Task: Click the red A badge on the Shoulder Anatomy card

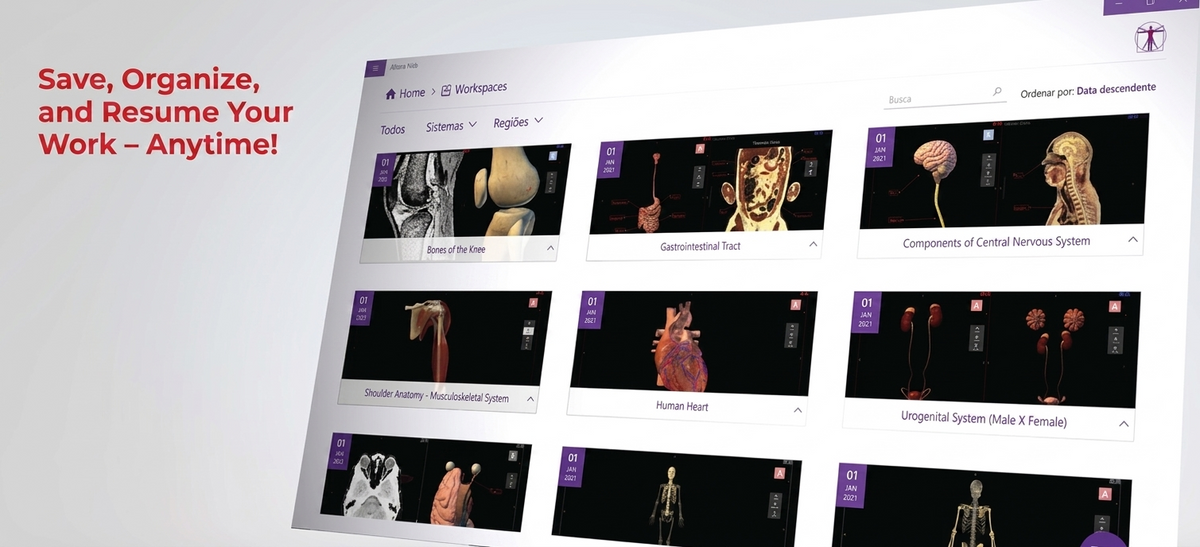Action: tap(533, 301)
